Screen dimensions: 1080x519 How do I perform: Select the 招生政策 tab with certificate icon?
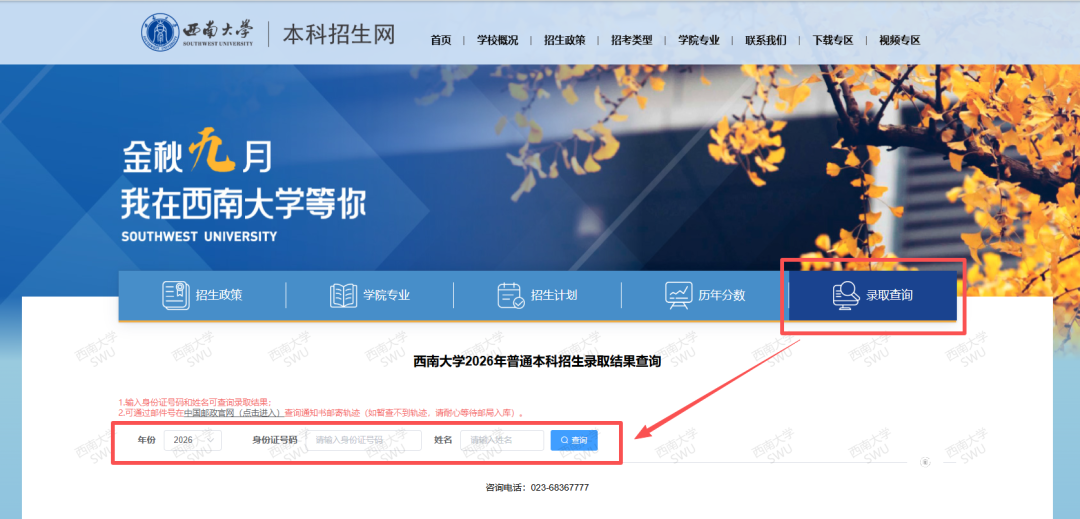pos(202,295)
